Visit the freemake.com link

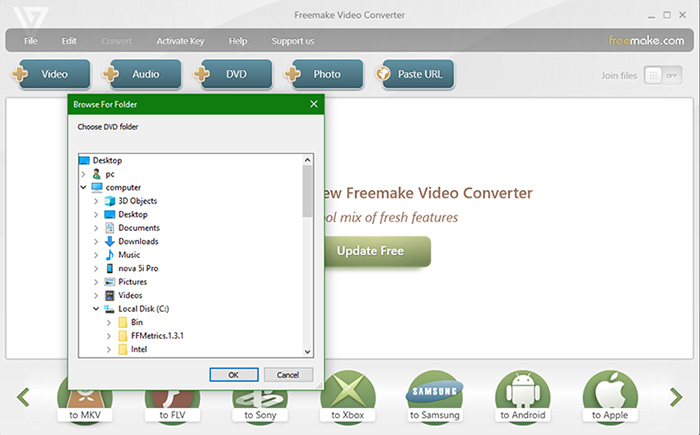click(x=646, y=41)
